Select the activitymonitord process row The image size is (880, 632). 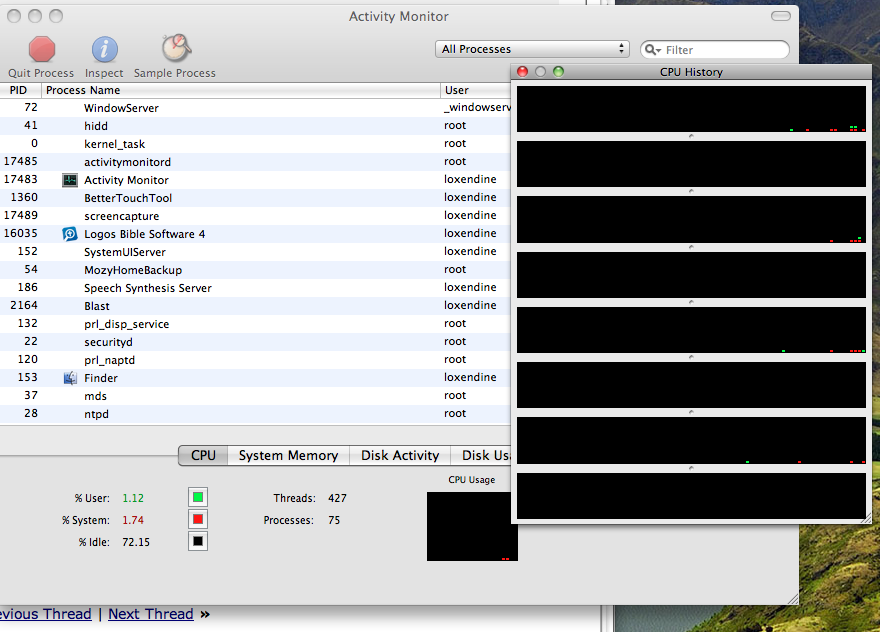pyautogui.click(x=255, y=162)
